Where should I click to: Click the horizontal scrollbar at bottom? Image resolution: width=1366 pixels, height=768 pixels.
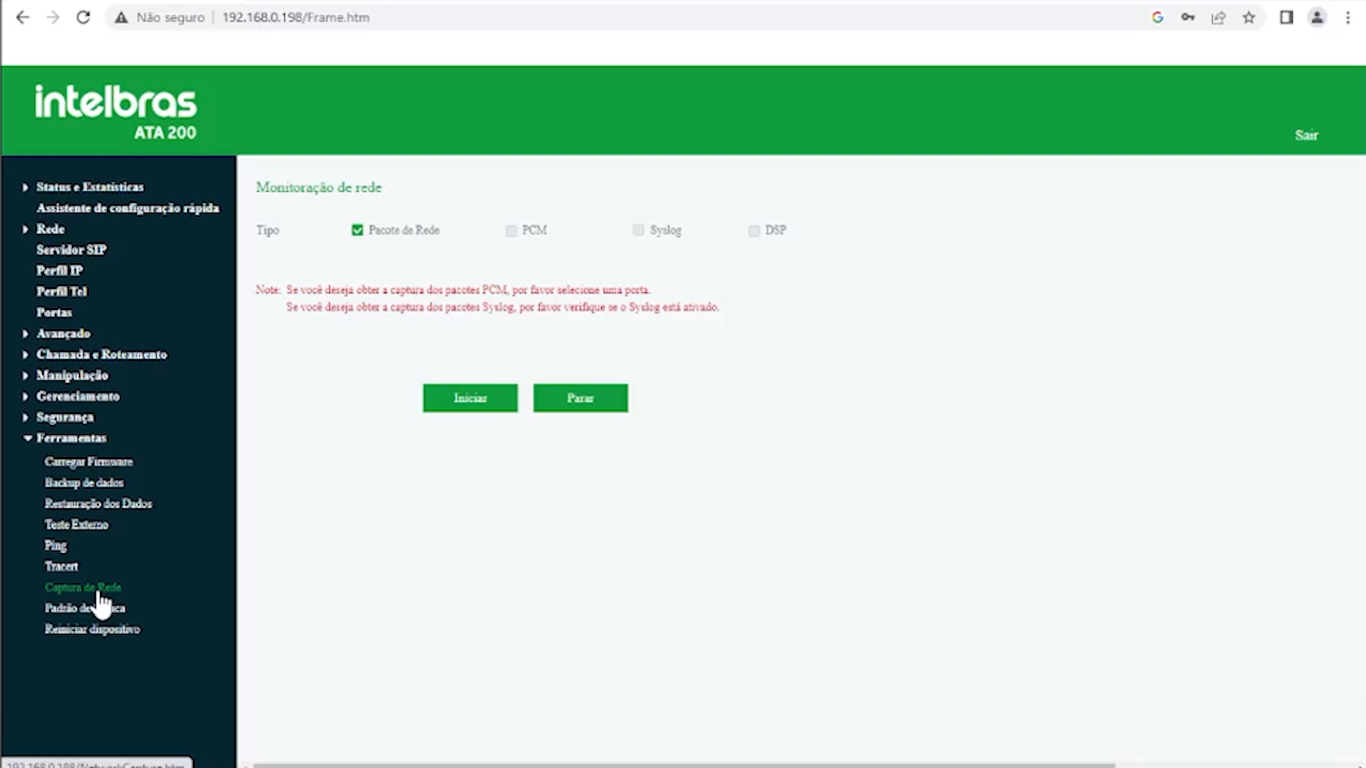[x=683, y=765]
